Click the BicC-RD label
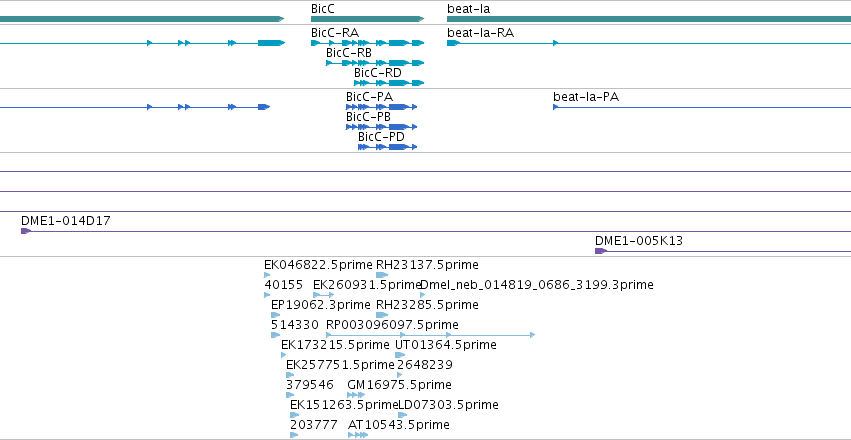 point(378,73)
